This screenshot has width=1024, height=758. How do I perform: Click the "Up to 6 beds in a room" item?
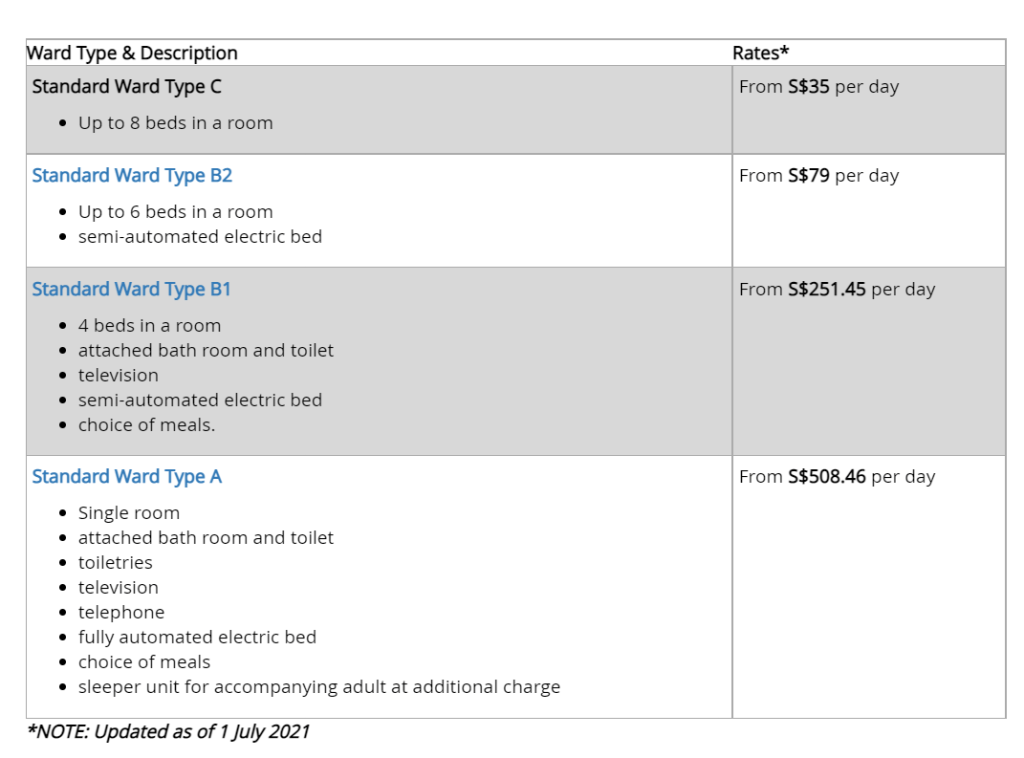click(175, 212)
